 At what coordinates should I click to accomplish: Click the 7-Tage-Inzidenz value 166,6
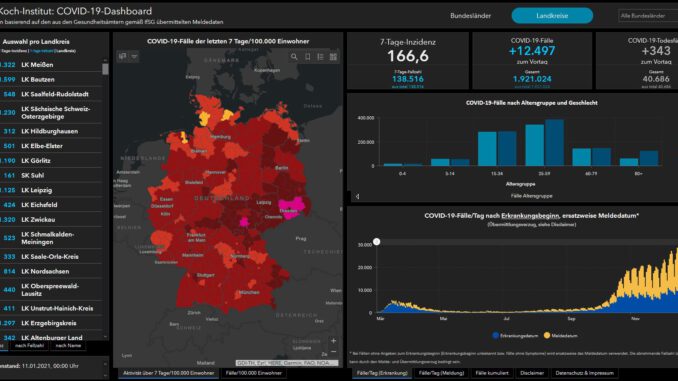point(408,56)
